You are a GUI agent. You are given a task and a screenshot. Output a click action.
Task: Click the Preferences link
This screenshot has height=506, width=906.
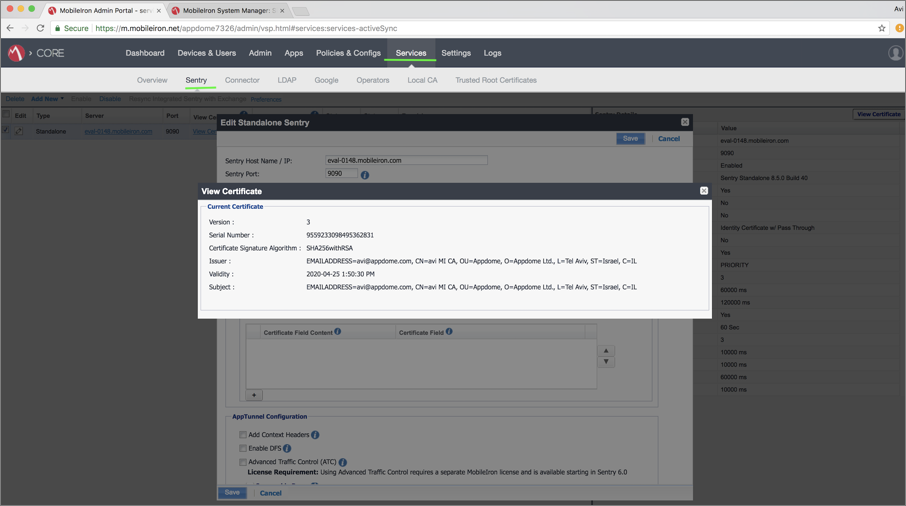tap(266, 99)
